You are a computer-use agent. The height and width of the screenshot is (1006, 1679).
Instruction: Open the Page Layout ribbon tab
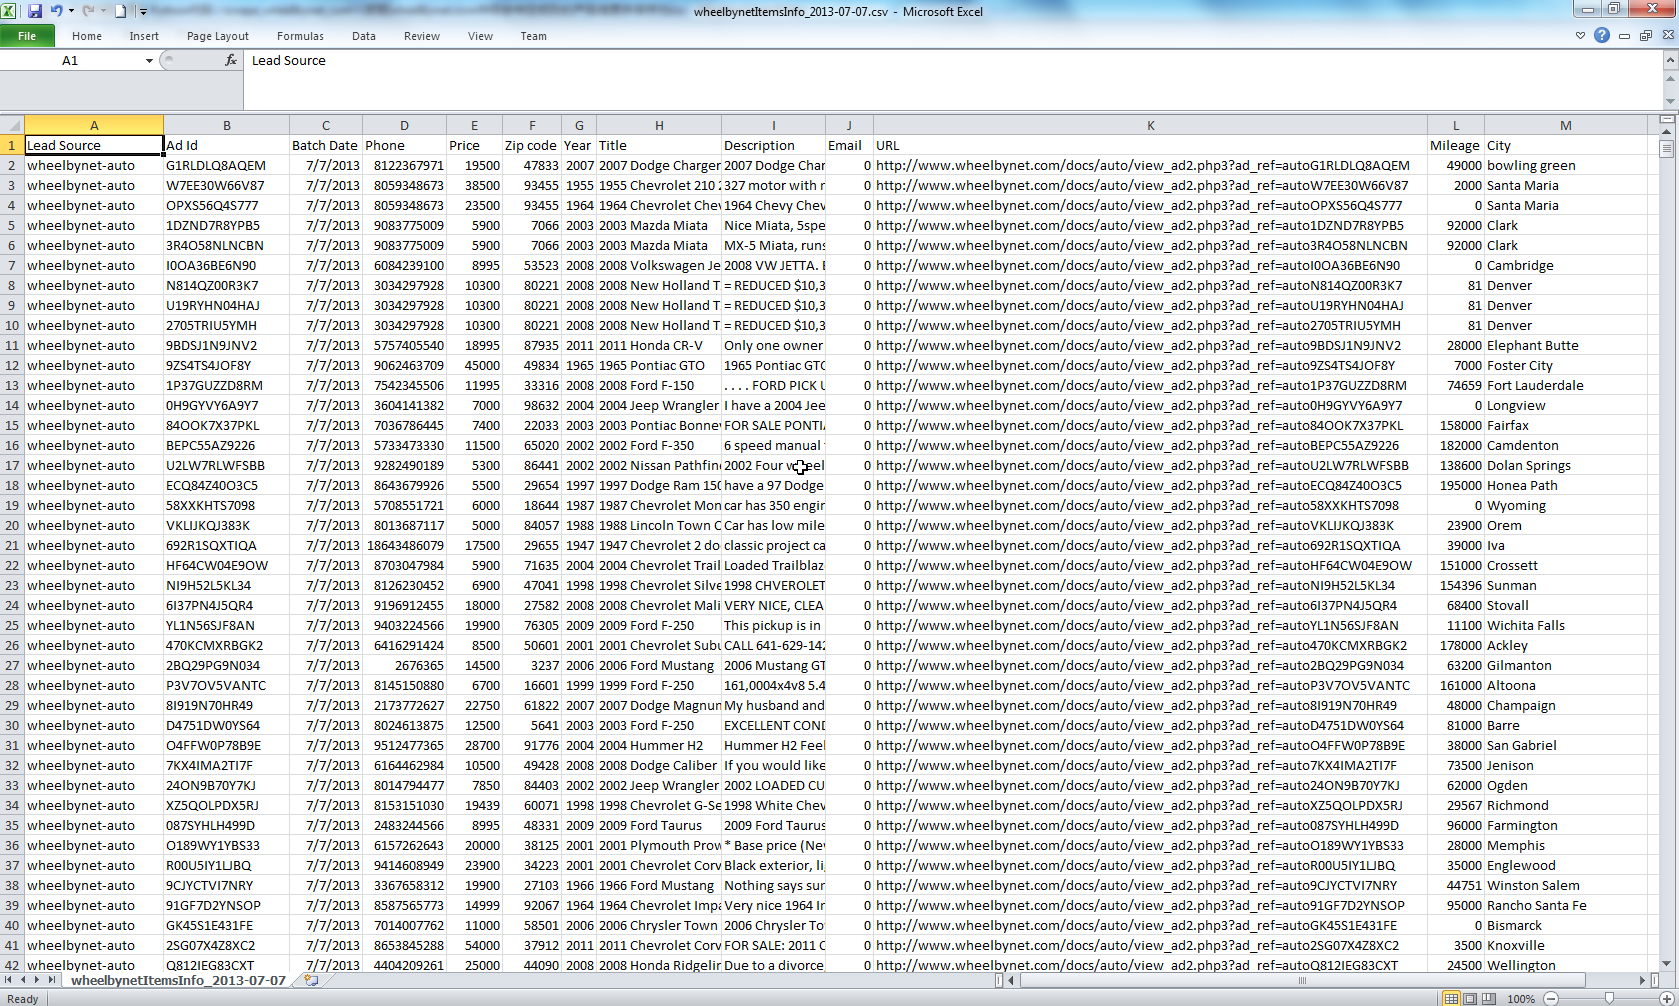(218, 36)
